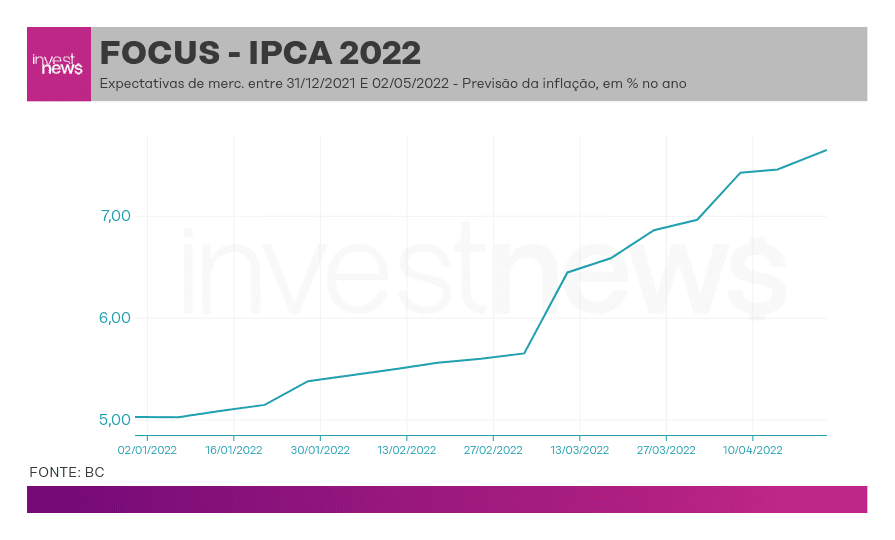Click the FONTE: BC source text
This screenshot has width=895, height=540.
tap(67, 473)
